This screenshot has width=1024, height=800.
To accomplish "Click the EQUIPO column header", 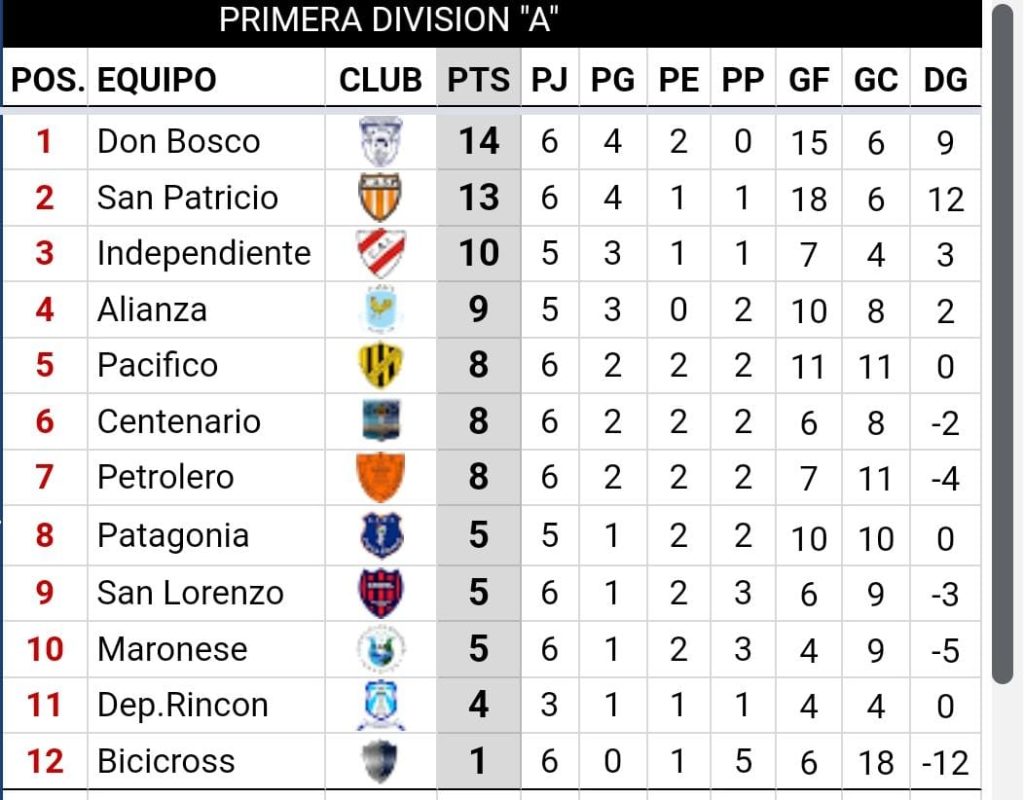I will [157, 80].
